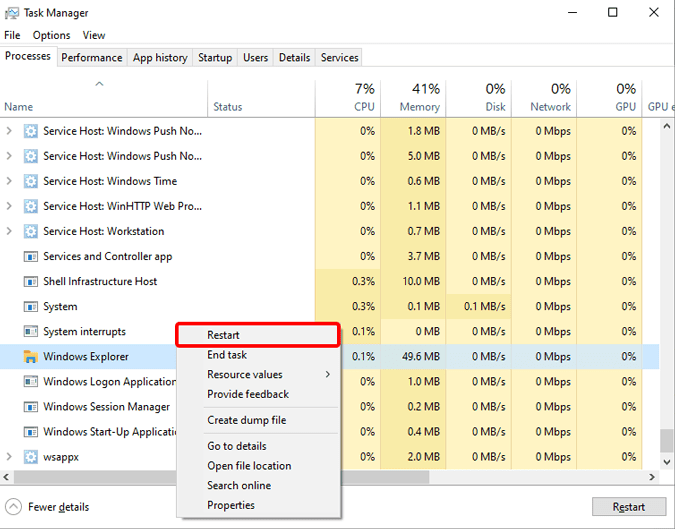Choose Create dump file option

[258, 420]
